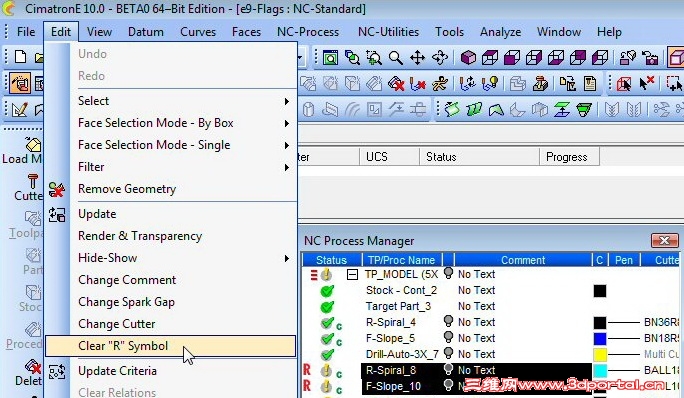
Task: Expand the Hide-Show submenu
Action: (287, 258)
